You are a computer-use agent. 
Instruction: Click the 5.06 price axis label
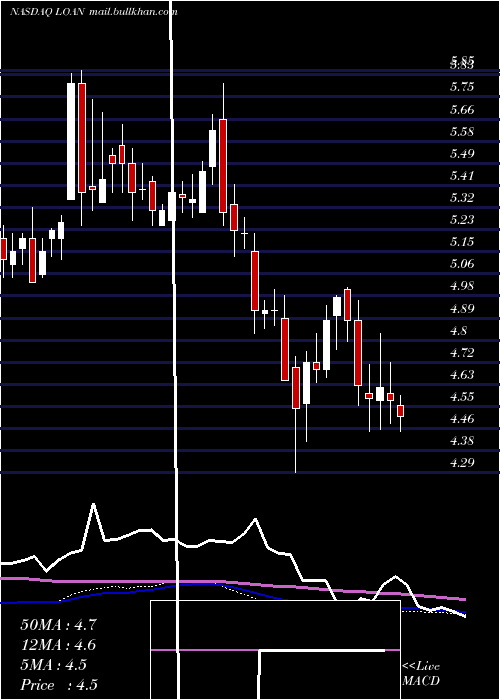click(x=462, y=264)
